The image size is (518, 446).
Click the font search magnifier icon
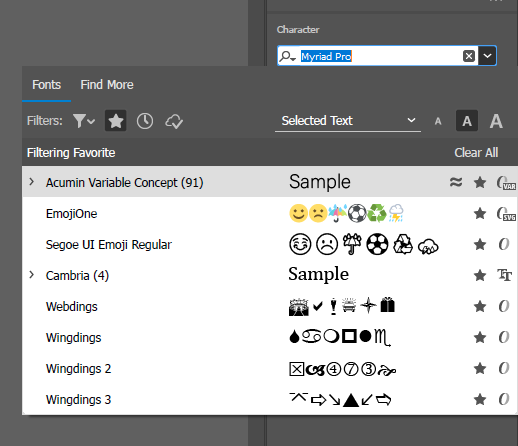click(287, 56)
